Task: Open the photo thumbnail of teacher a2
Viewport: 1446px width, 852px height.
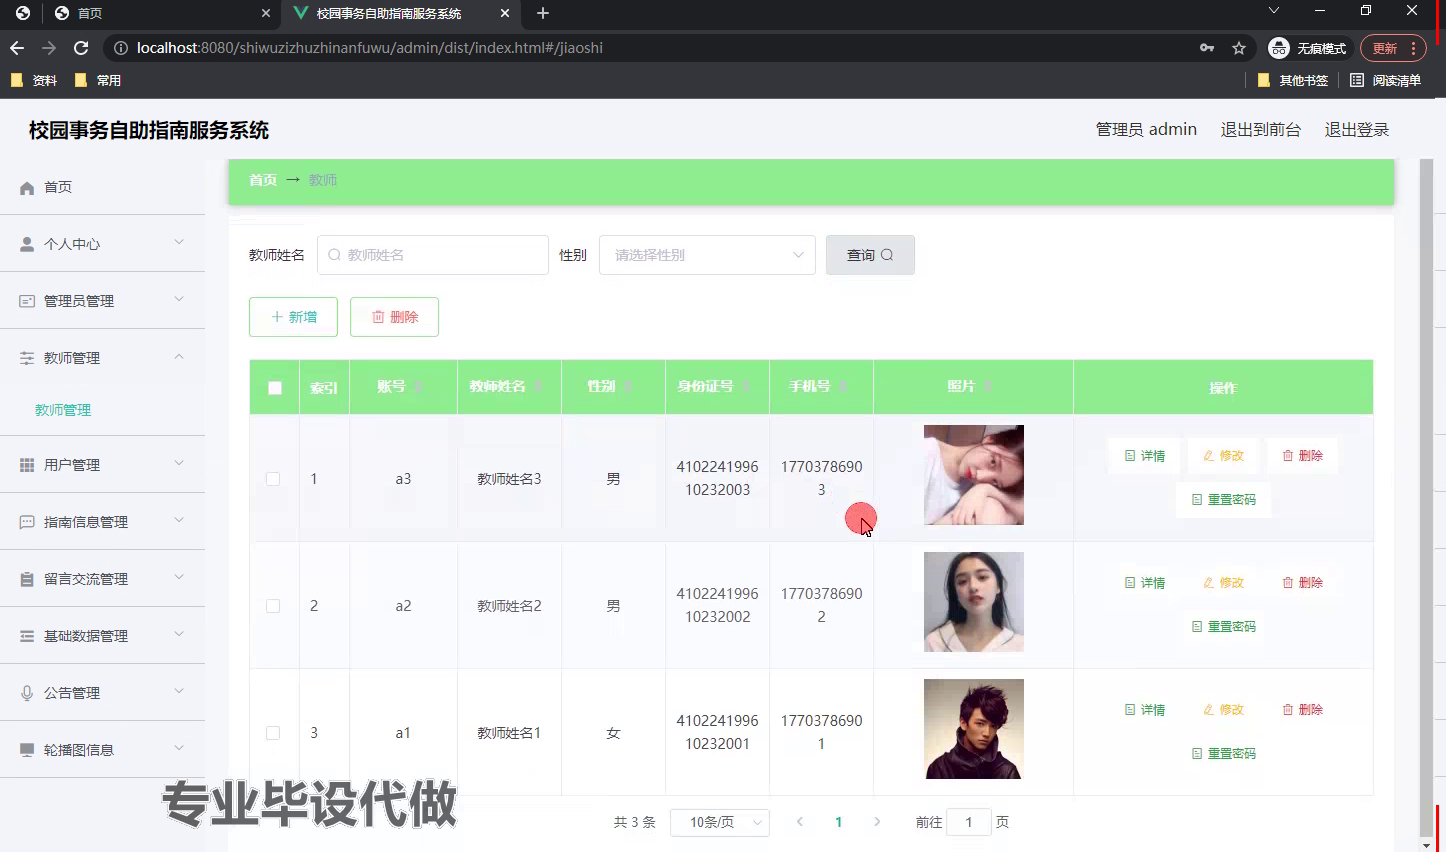Action: [974, 602]
